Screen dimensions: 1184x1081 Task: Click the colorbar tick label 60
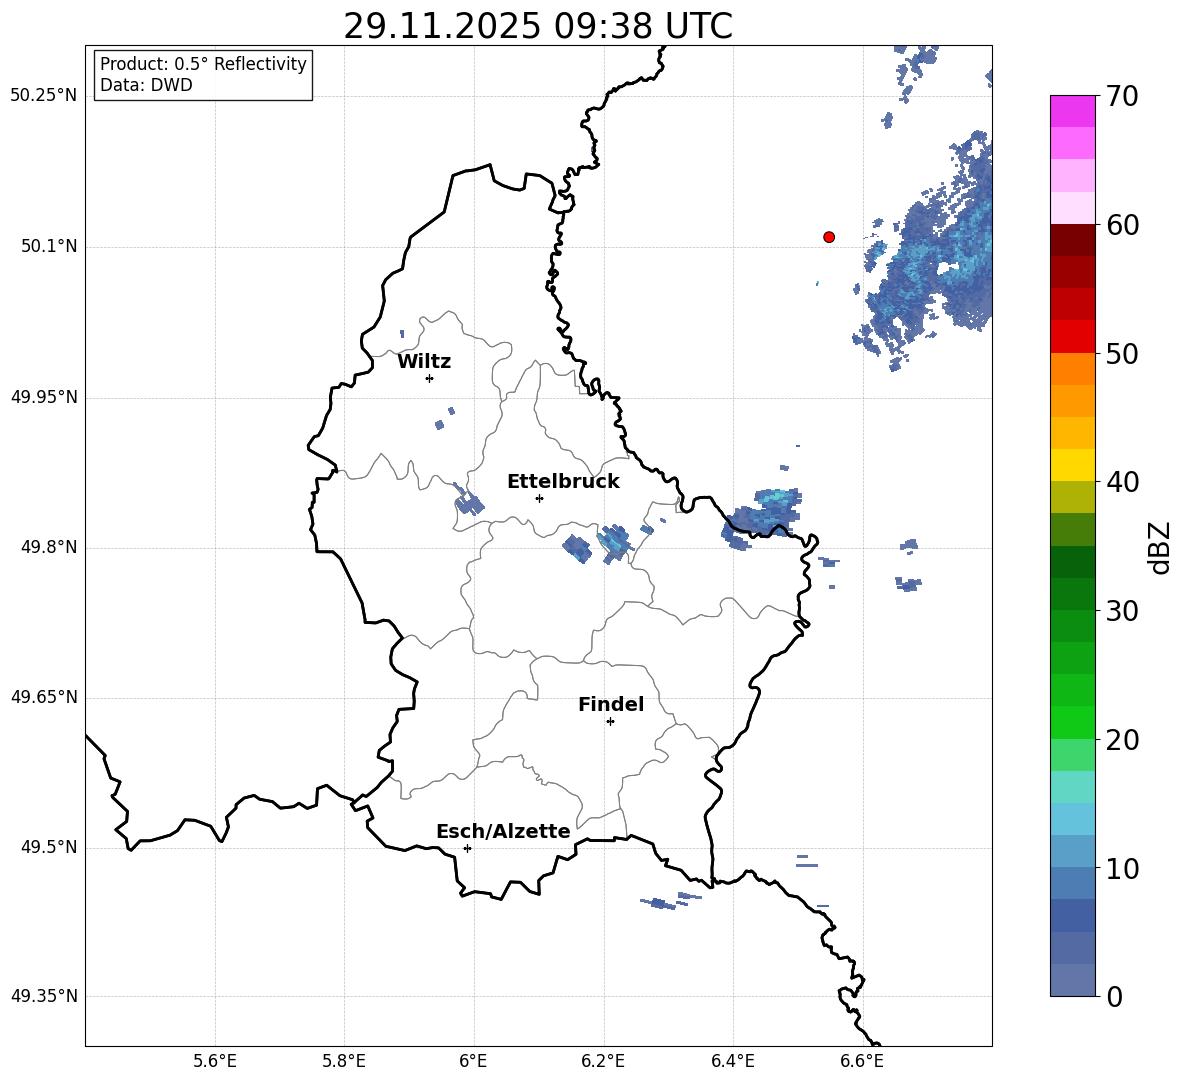(1122, 225)
